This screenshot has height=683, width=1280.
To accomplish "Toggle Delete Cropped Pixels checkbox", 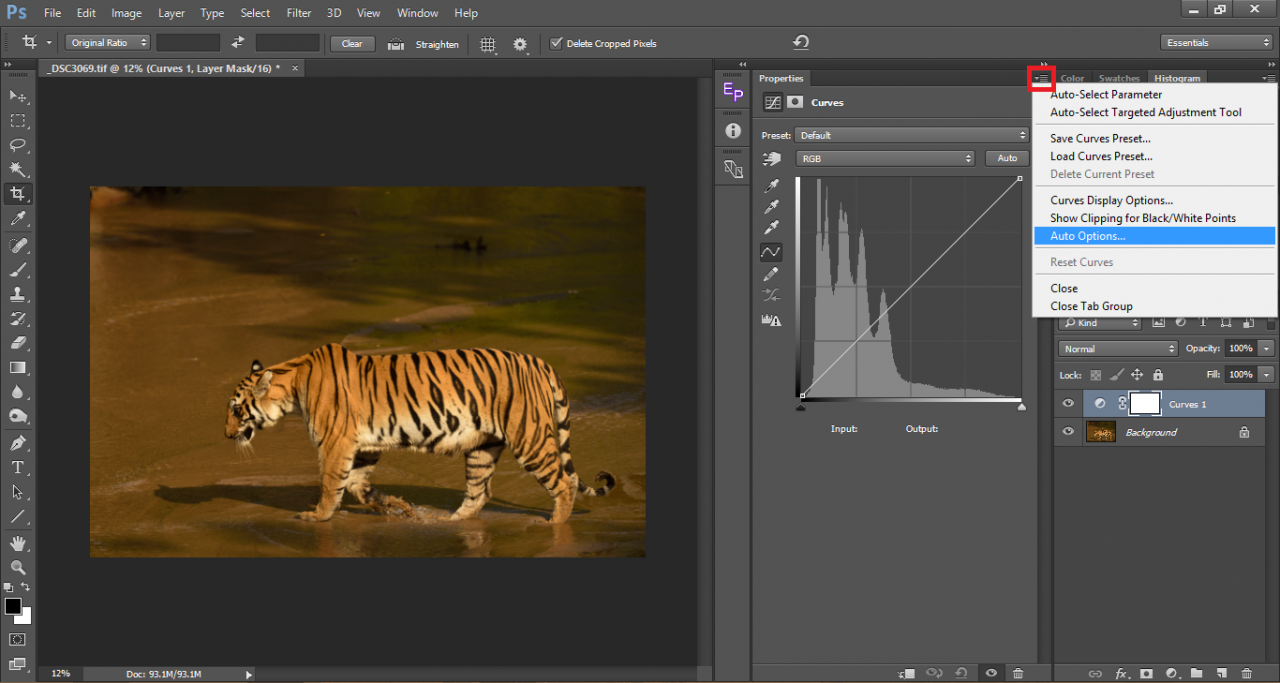I will (x=557, y=43).
